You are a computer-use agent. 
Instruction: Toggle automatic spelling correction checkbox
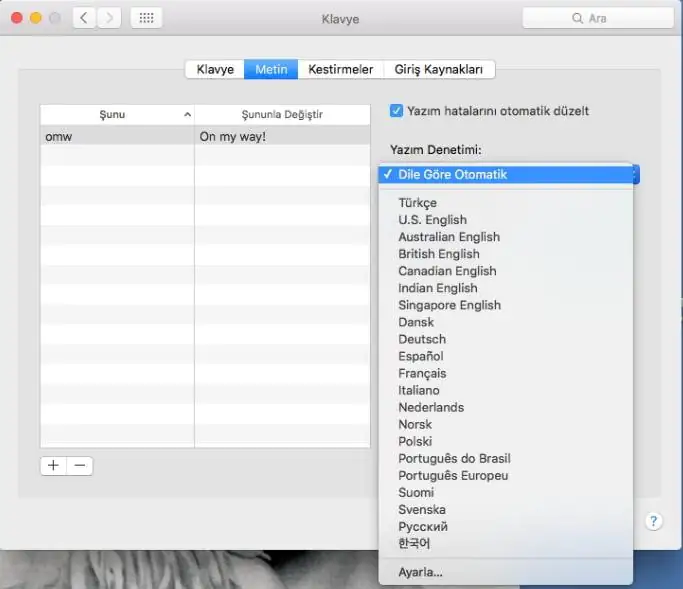(397, 110)
